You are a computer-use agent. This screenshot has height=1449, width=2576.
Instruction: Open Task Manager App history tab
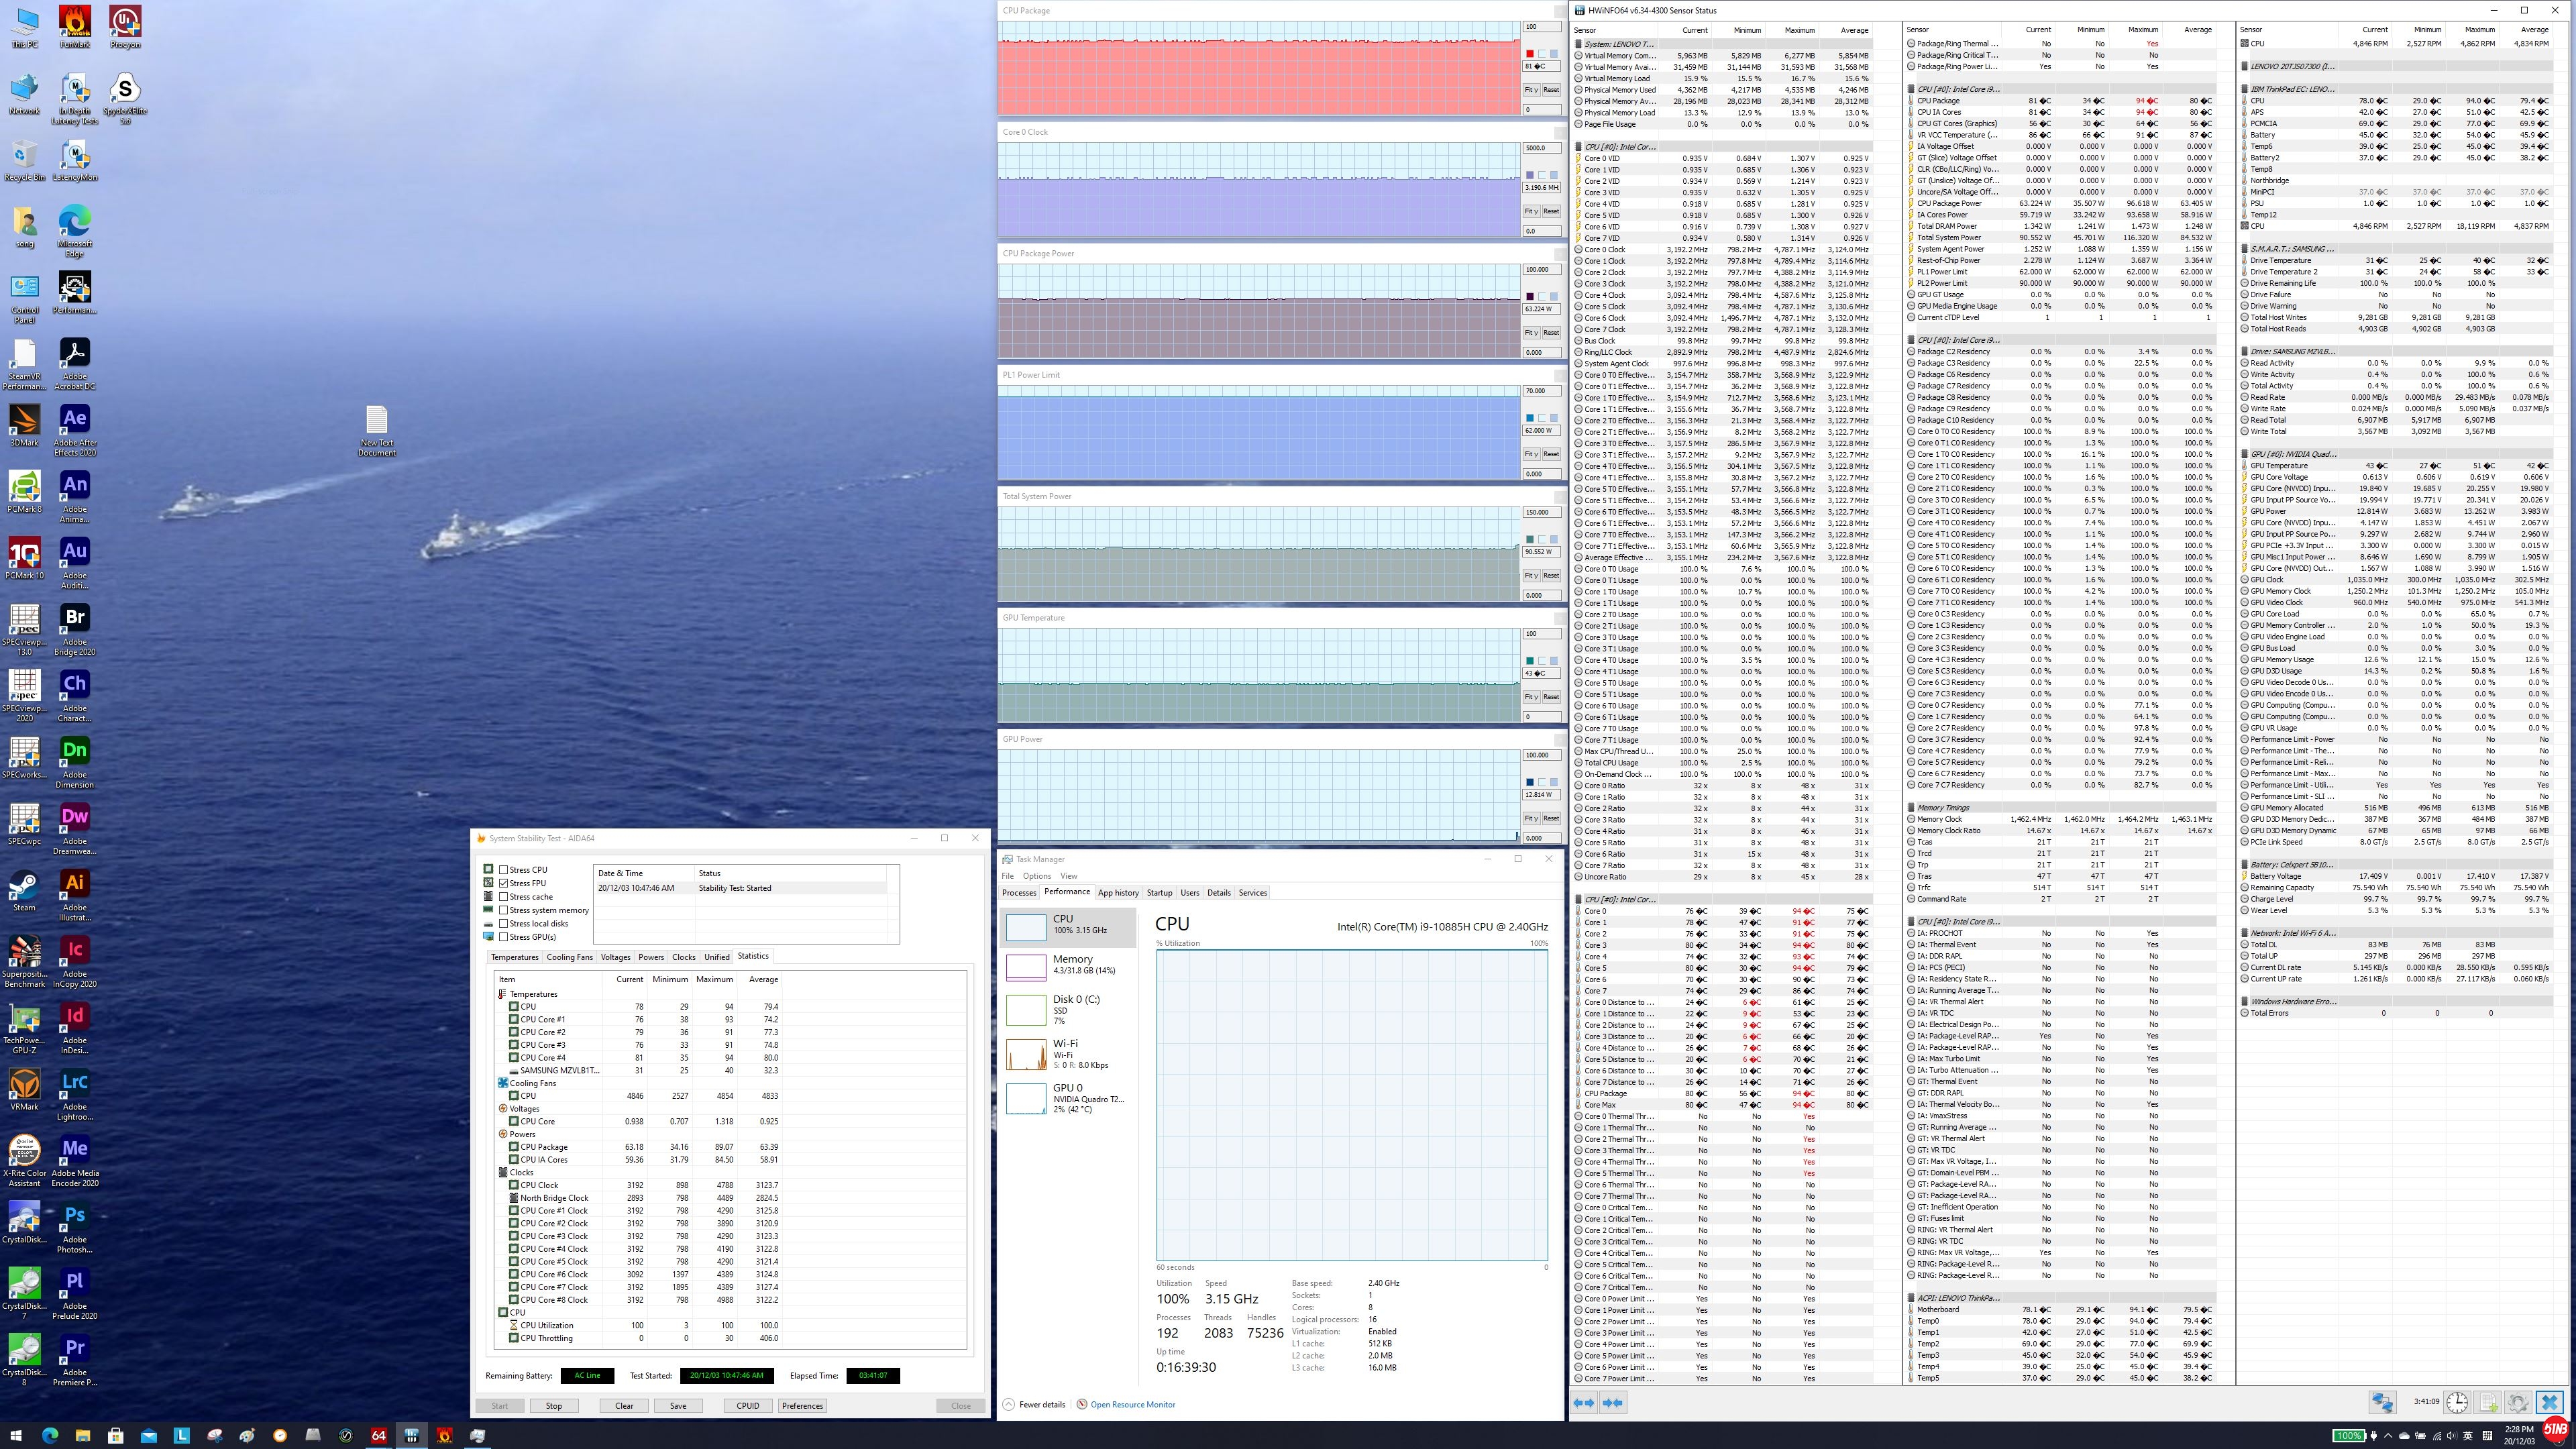coord(1118,893)
